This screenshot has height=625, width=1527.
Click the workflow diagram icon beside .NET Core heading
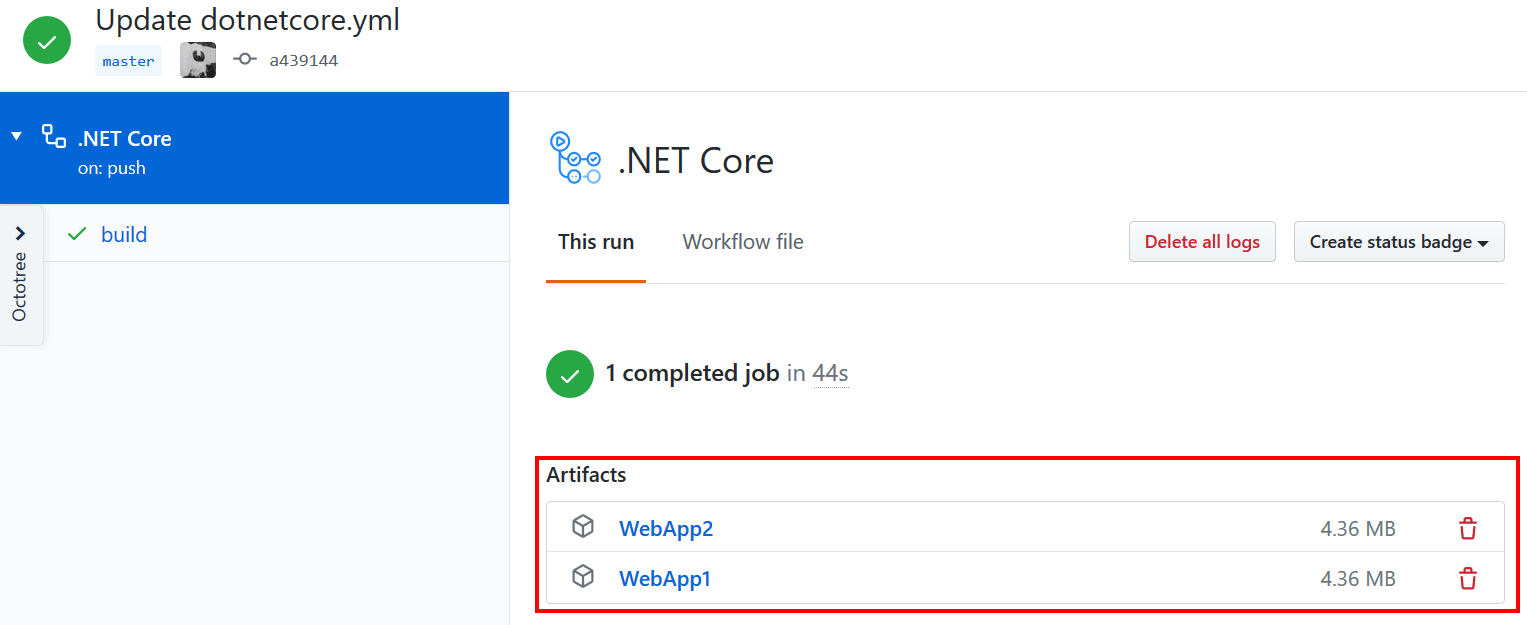pyautogui.click(x=576, y=160)
